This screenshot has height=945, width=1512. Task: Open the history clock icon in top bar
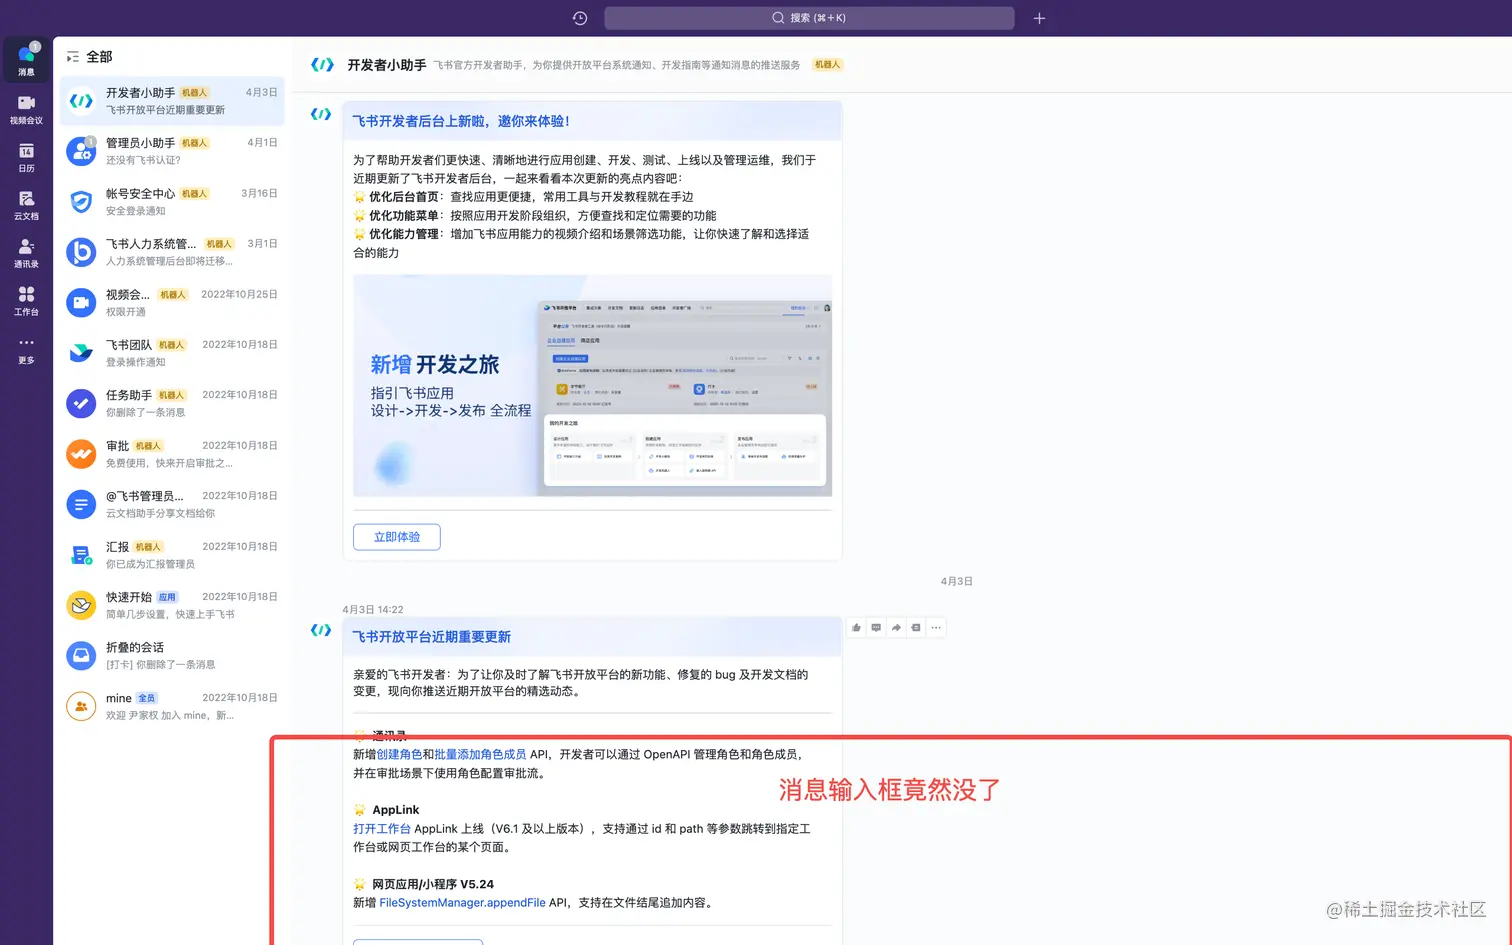coord(580,18)
